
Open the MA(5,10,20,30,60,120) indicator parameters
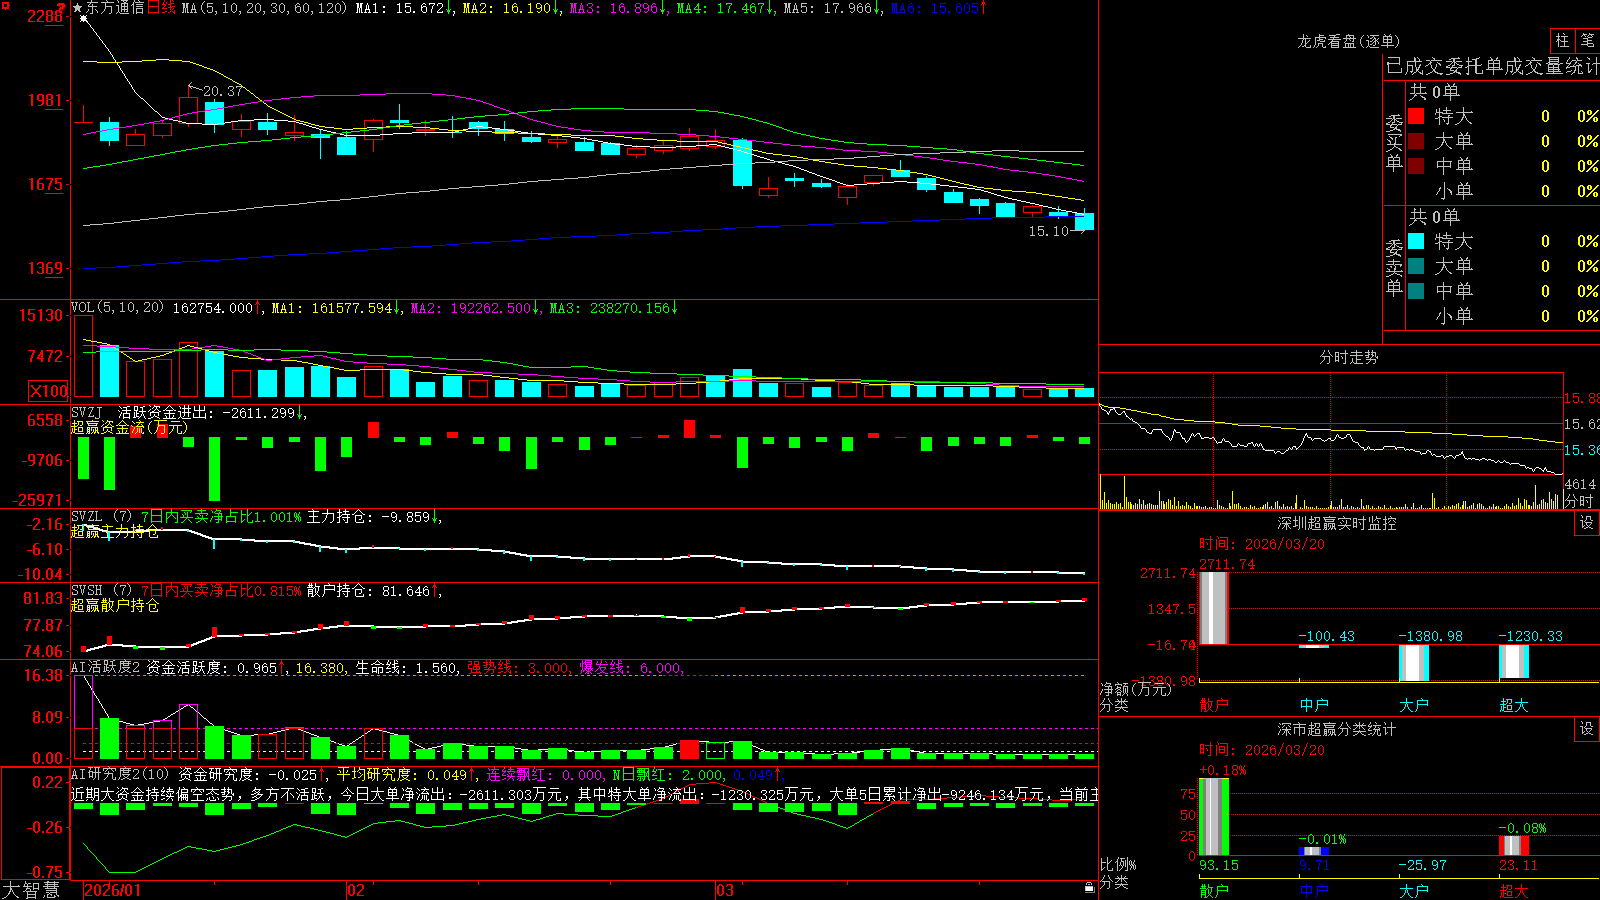[x=264, y=8]
